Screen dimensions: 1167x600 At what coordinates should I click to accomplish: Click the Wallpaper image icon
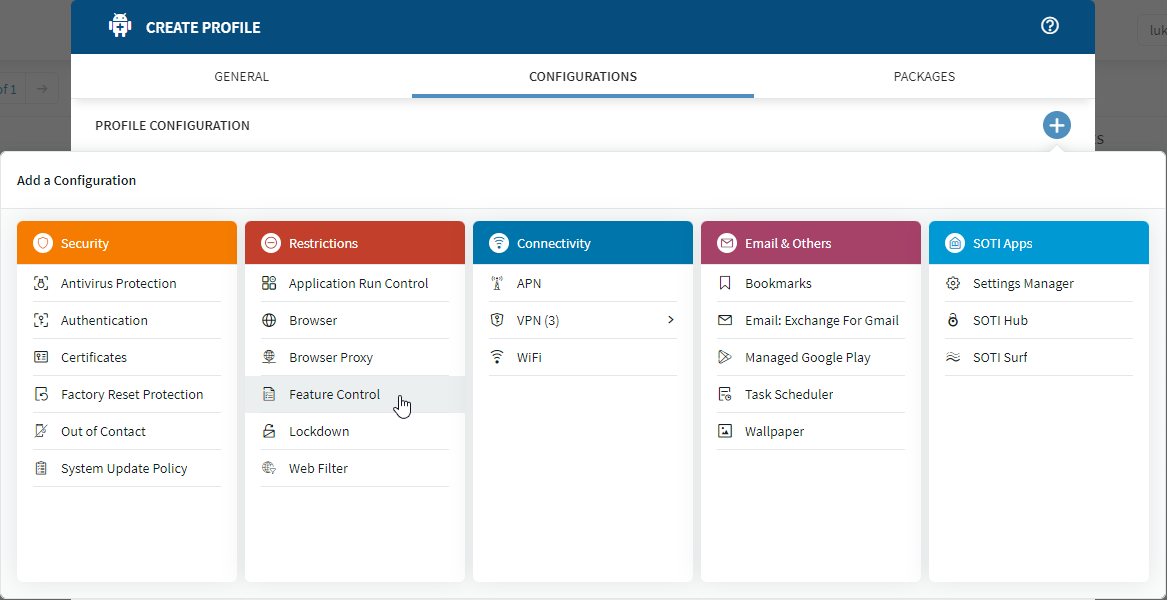click(725, 432)
